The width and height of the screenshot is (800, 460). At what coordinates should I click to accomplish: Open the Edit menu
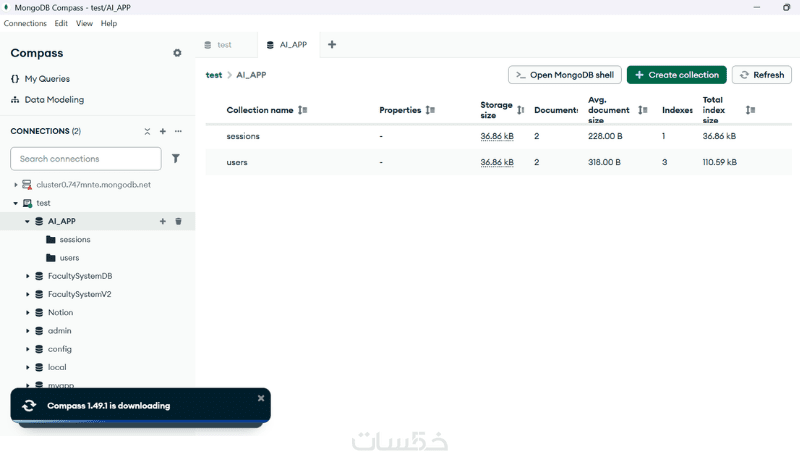click(x=61, y=23)
